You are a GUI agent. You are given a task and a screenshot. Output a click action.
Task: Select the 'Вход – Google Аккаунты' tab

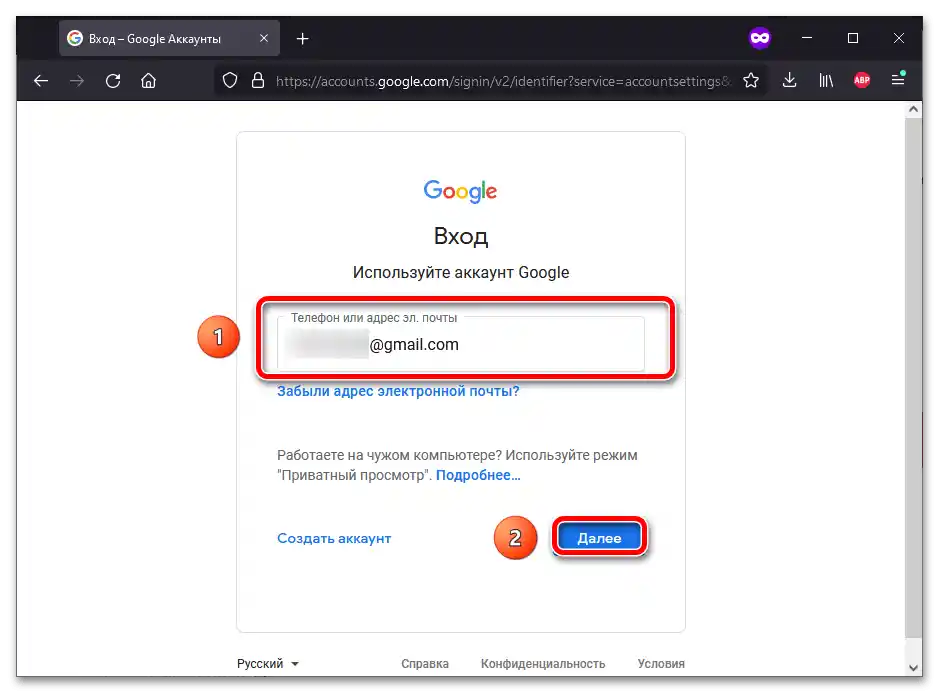click(x=169, y=38)
